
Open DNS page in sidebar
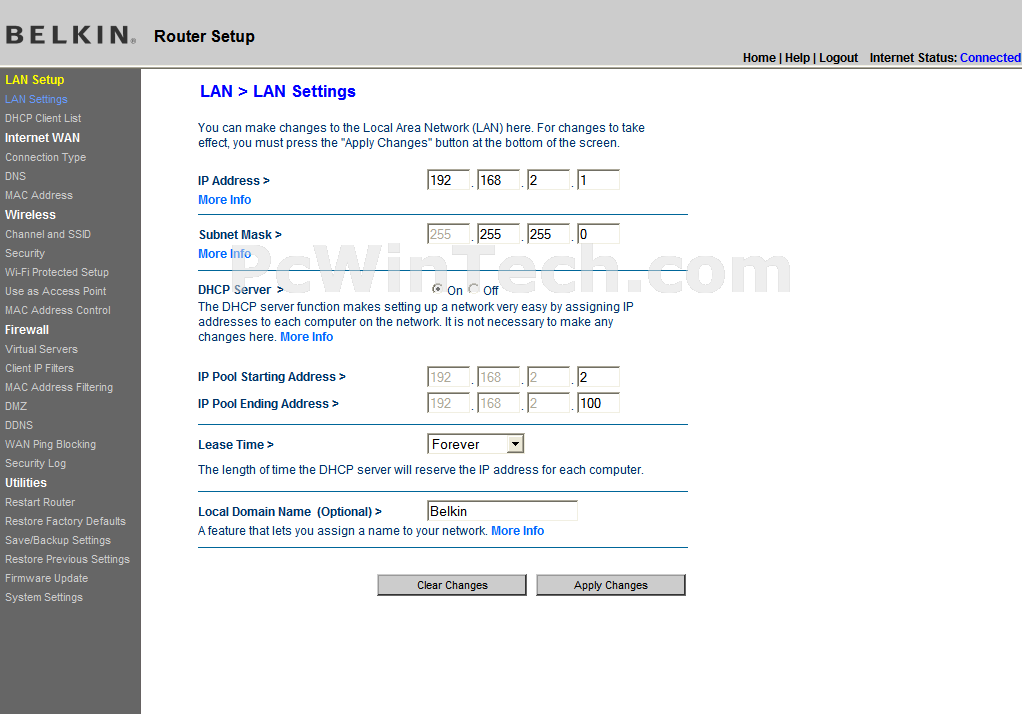16,176
